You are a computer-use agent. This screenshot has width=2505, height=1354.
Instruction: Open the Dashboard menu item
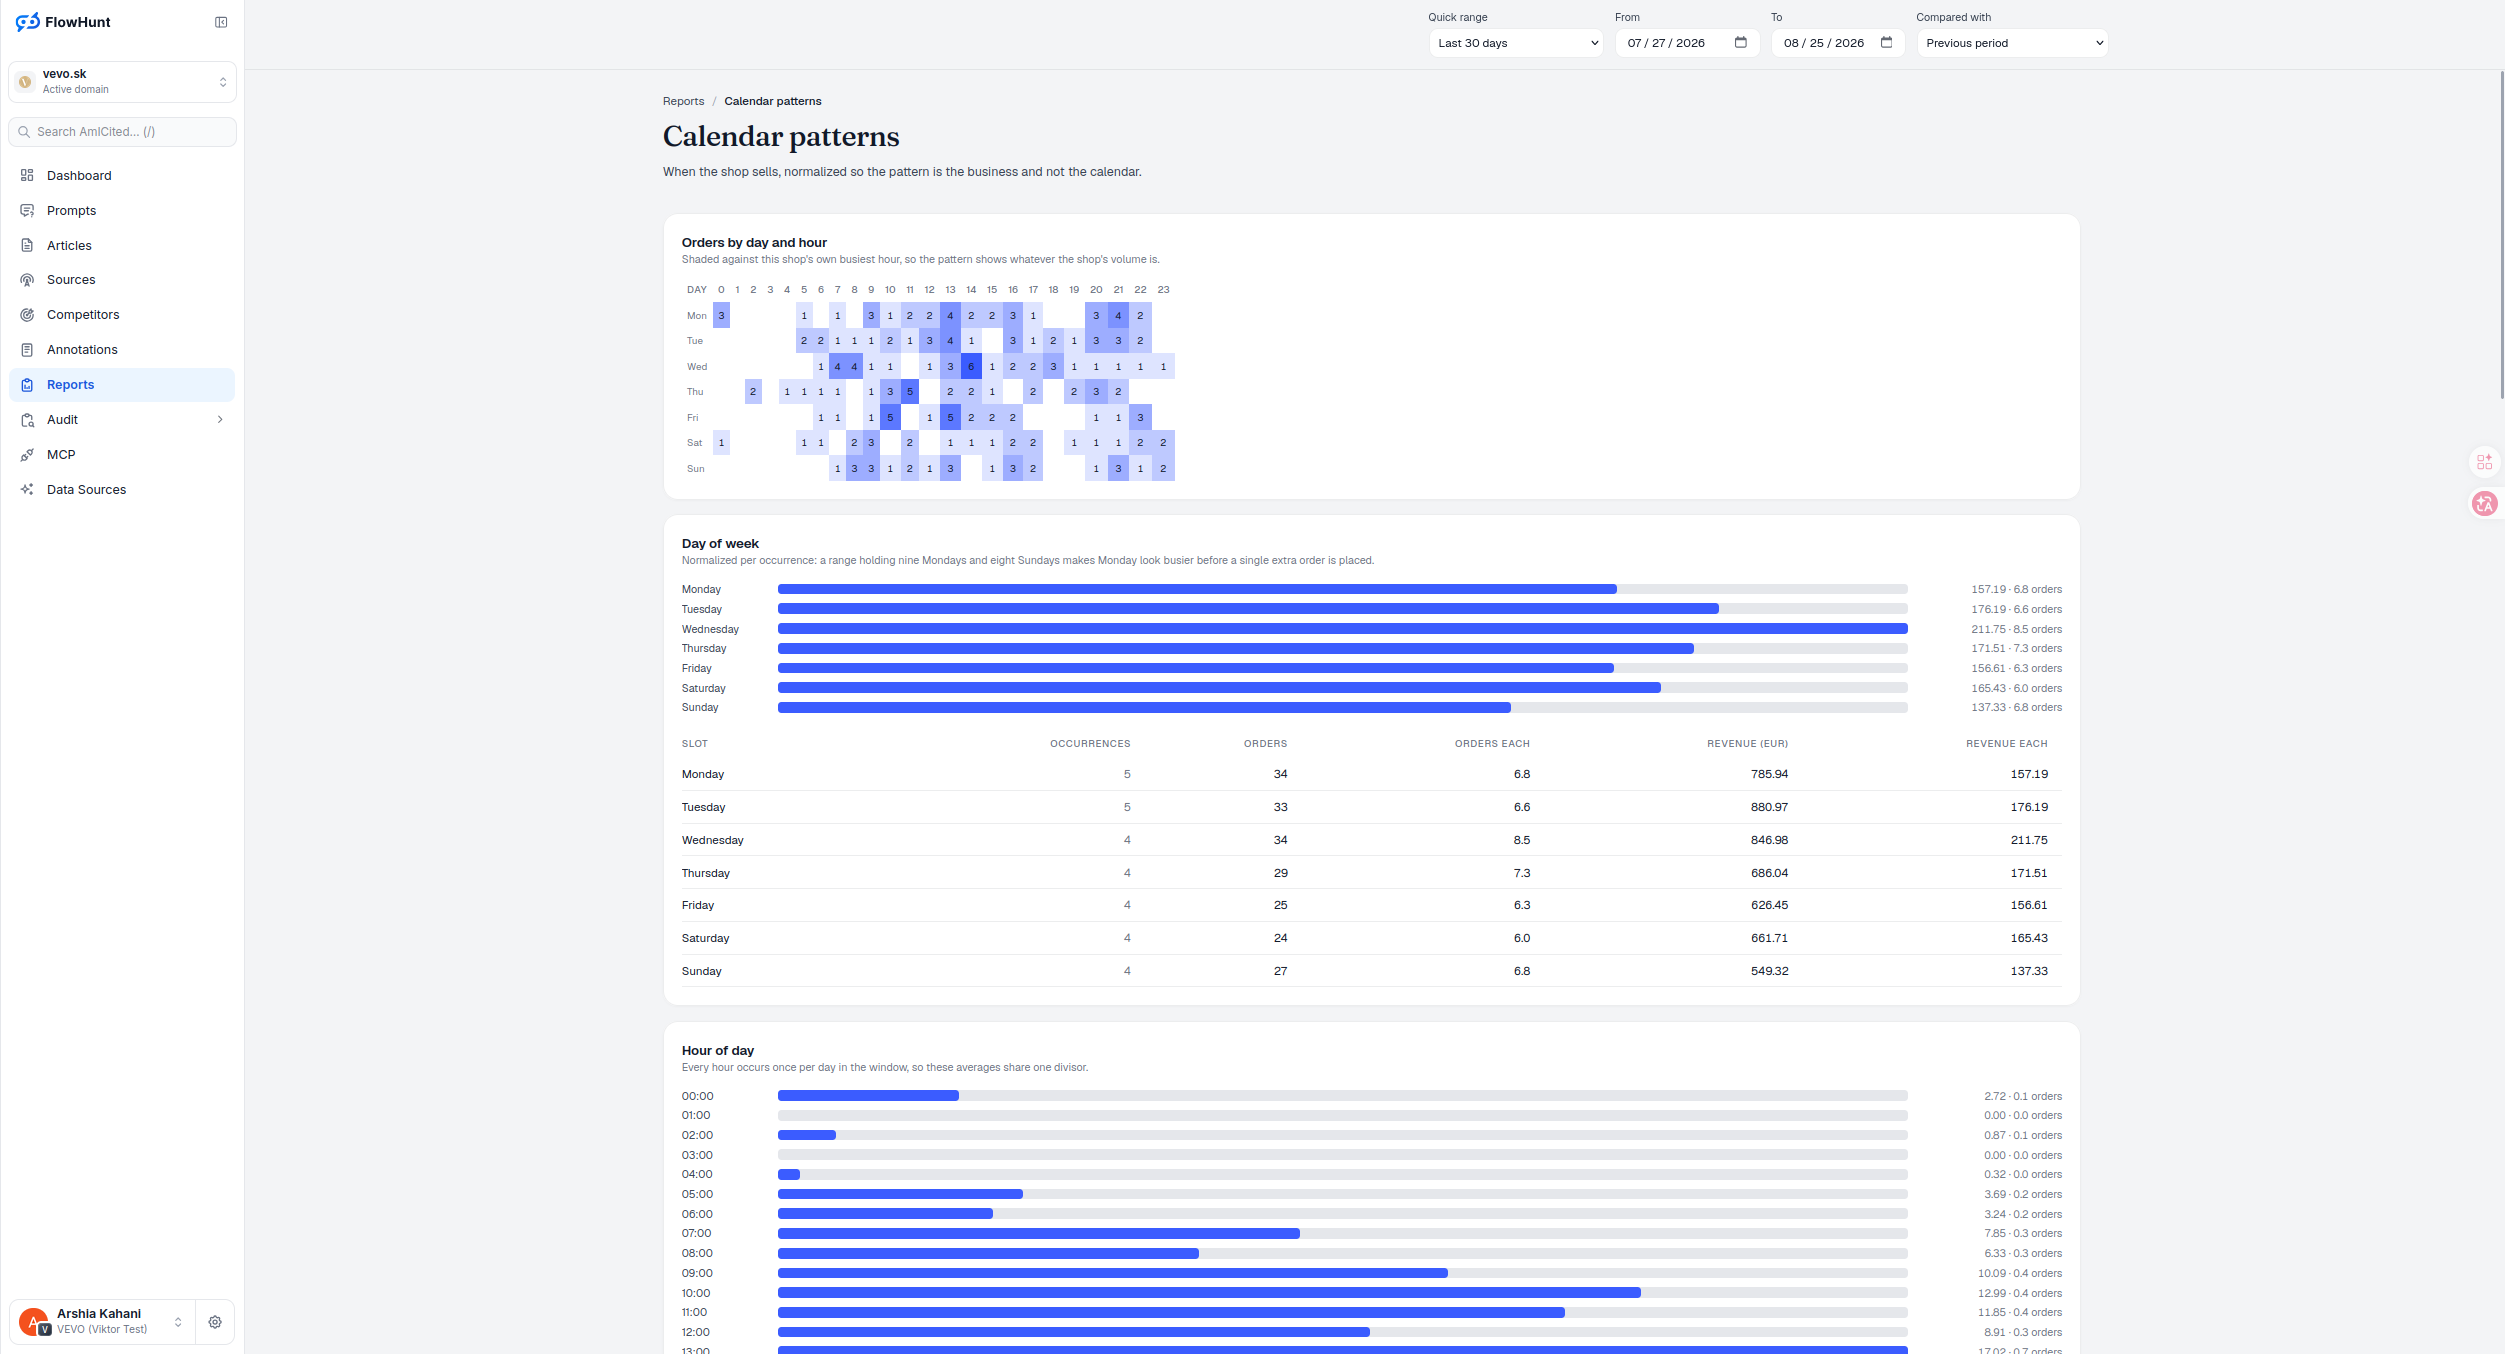[x=122, y=176]
